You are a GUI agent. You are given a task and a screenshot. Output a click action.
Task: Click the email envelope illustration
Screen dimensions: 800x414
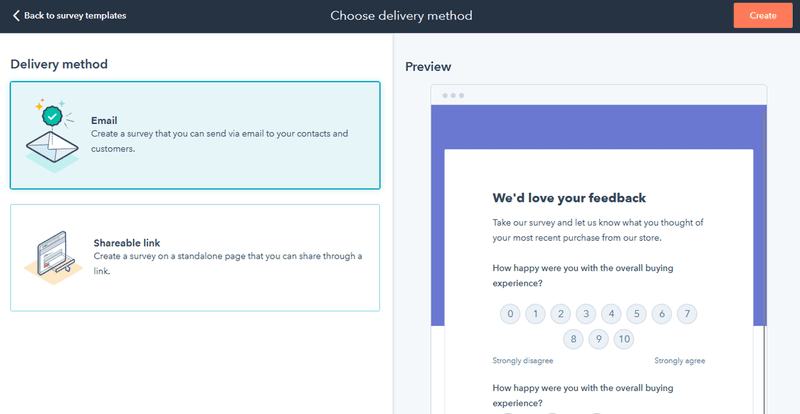[53, 135]
